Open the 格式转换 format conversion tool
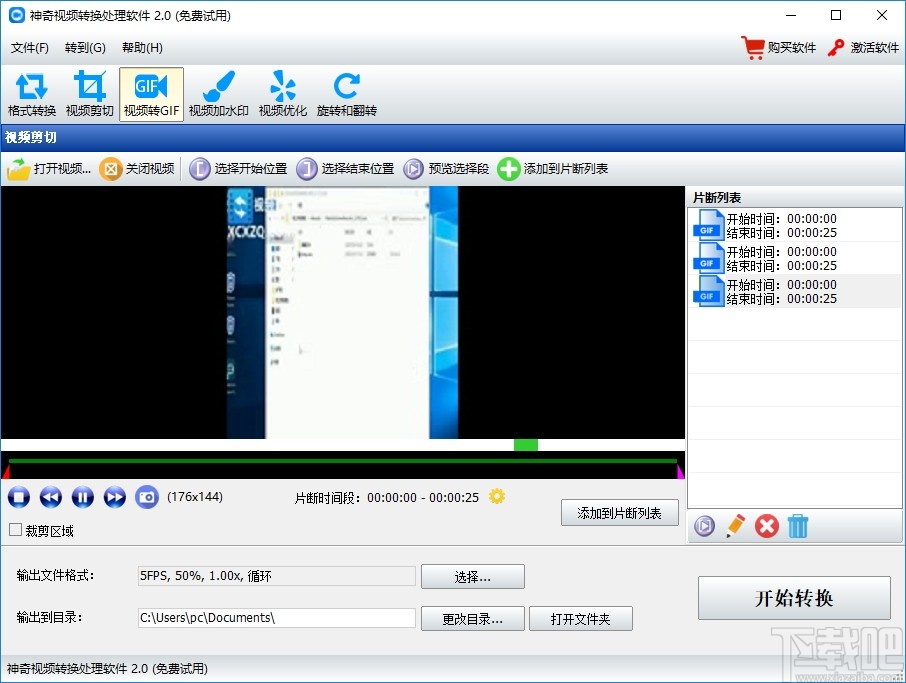This screenshot has width=906, height=683. tap(32, 94)
